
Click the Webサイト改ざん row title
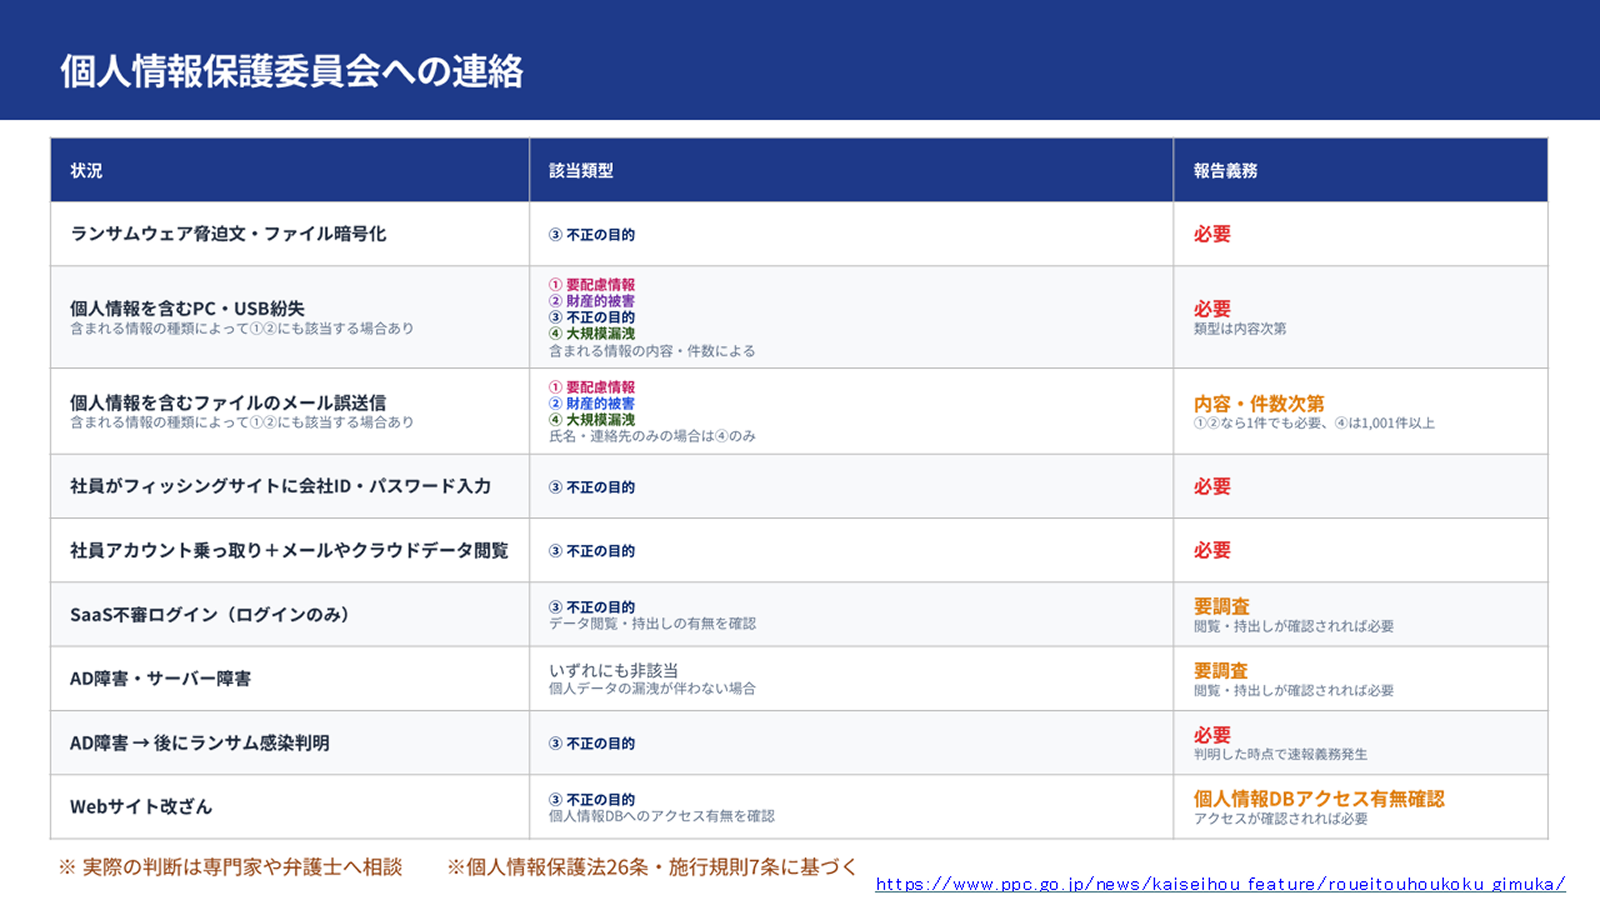(x=141, y=806)
